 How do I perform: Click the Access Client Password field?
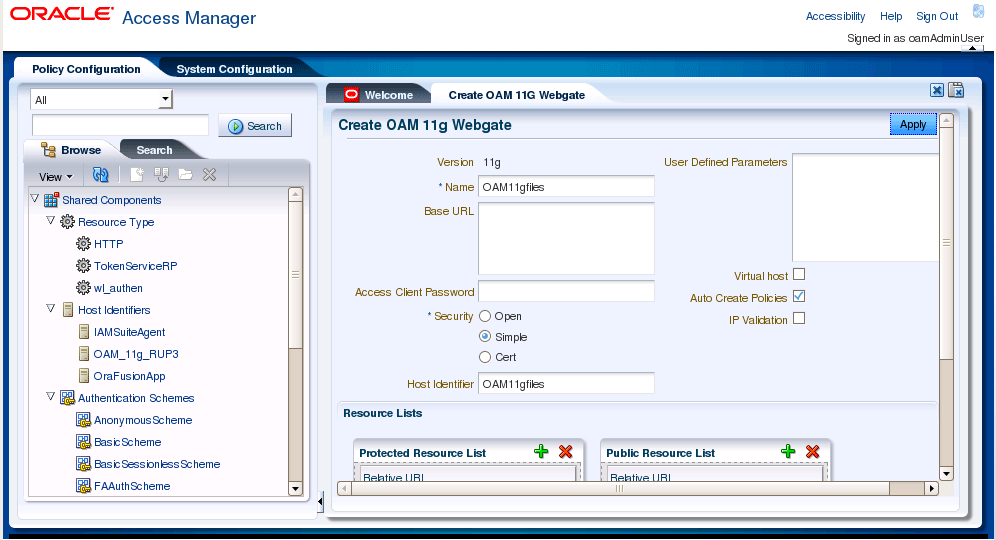(566, 291)
